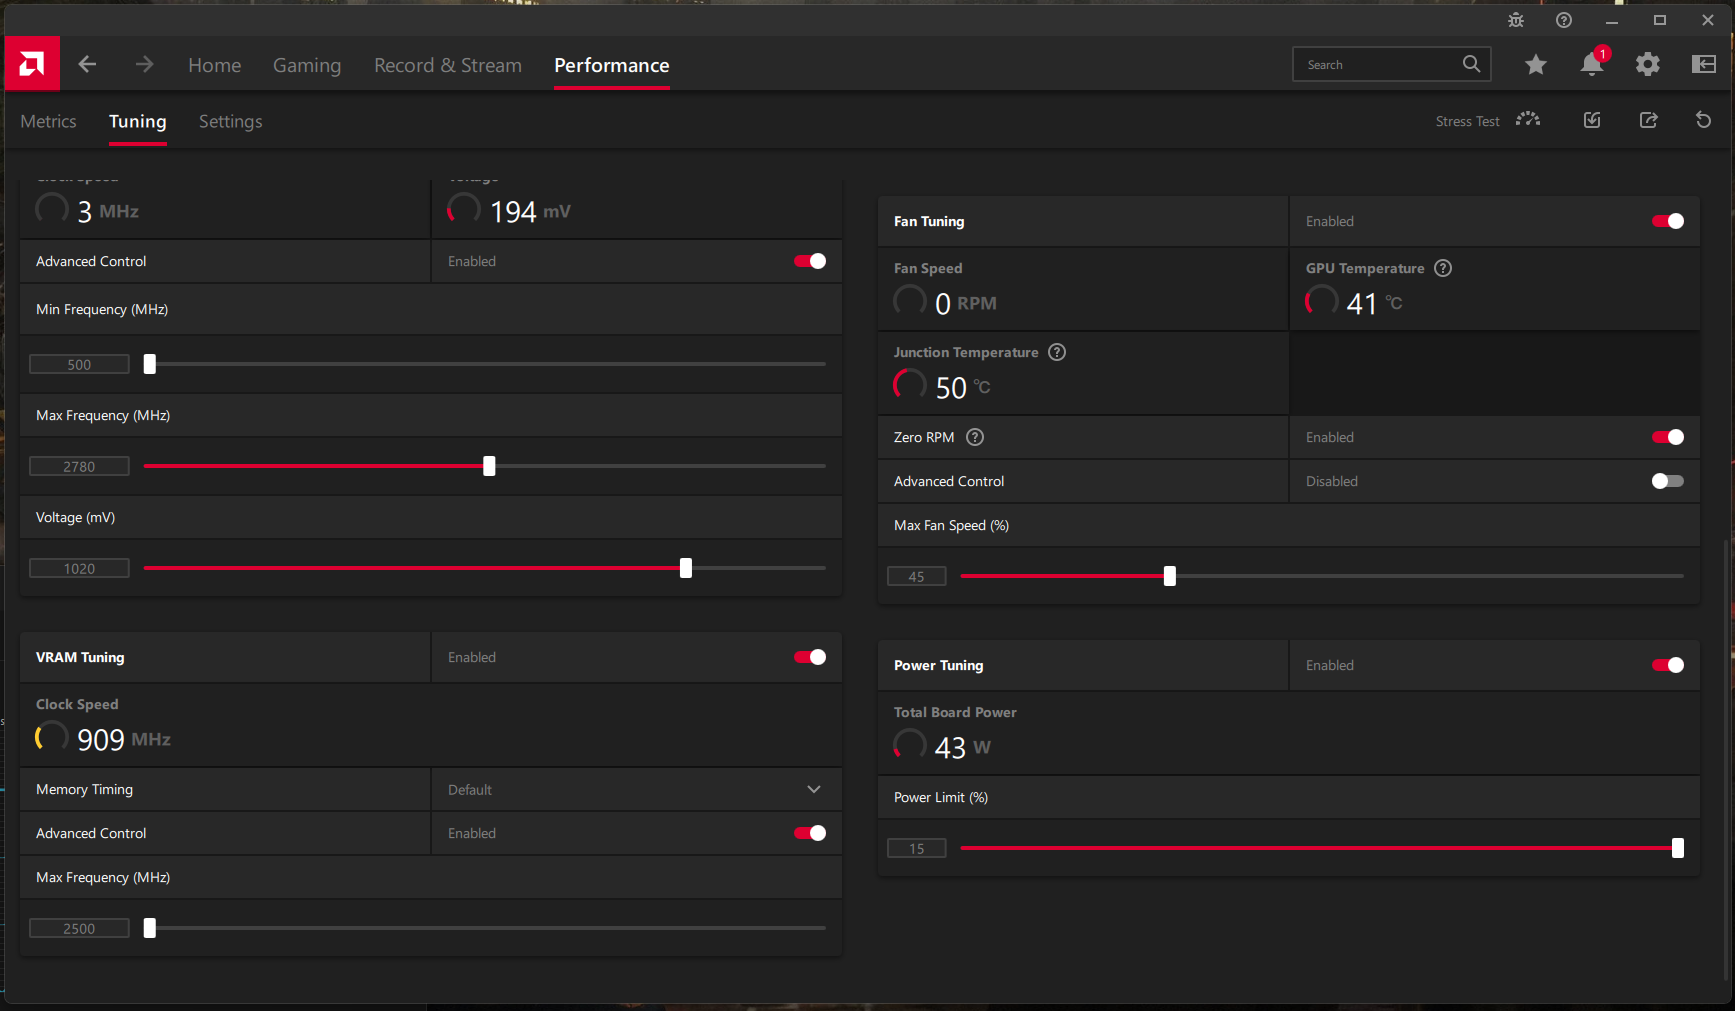Click Min Frequency slider handle
The image size is (1735, 1011).
[150, 364]
